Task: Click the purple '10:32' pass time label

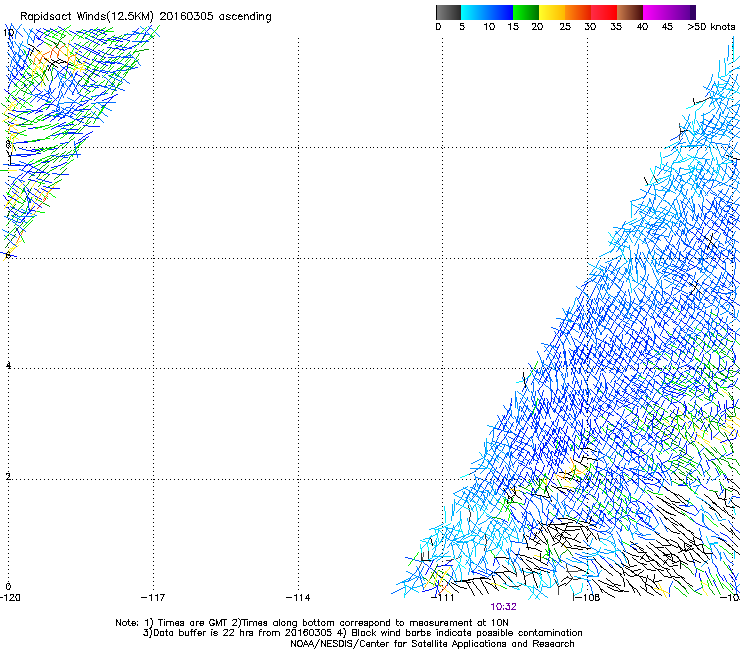Action: tap(503, 607)
